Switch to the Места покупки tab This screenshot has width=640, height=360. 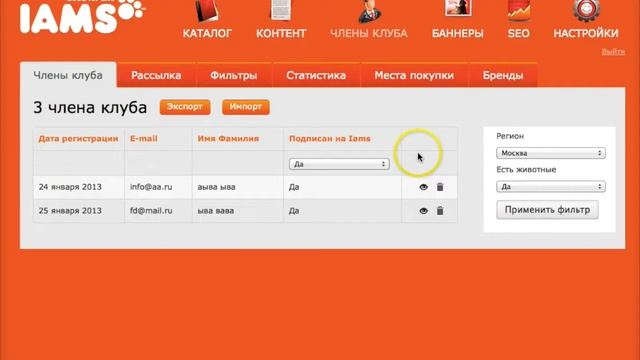[414, 75]
